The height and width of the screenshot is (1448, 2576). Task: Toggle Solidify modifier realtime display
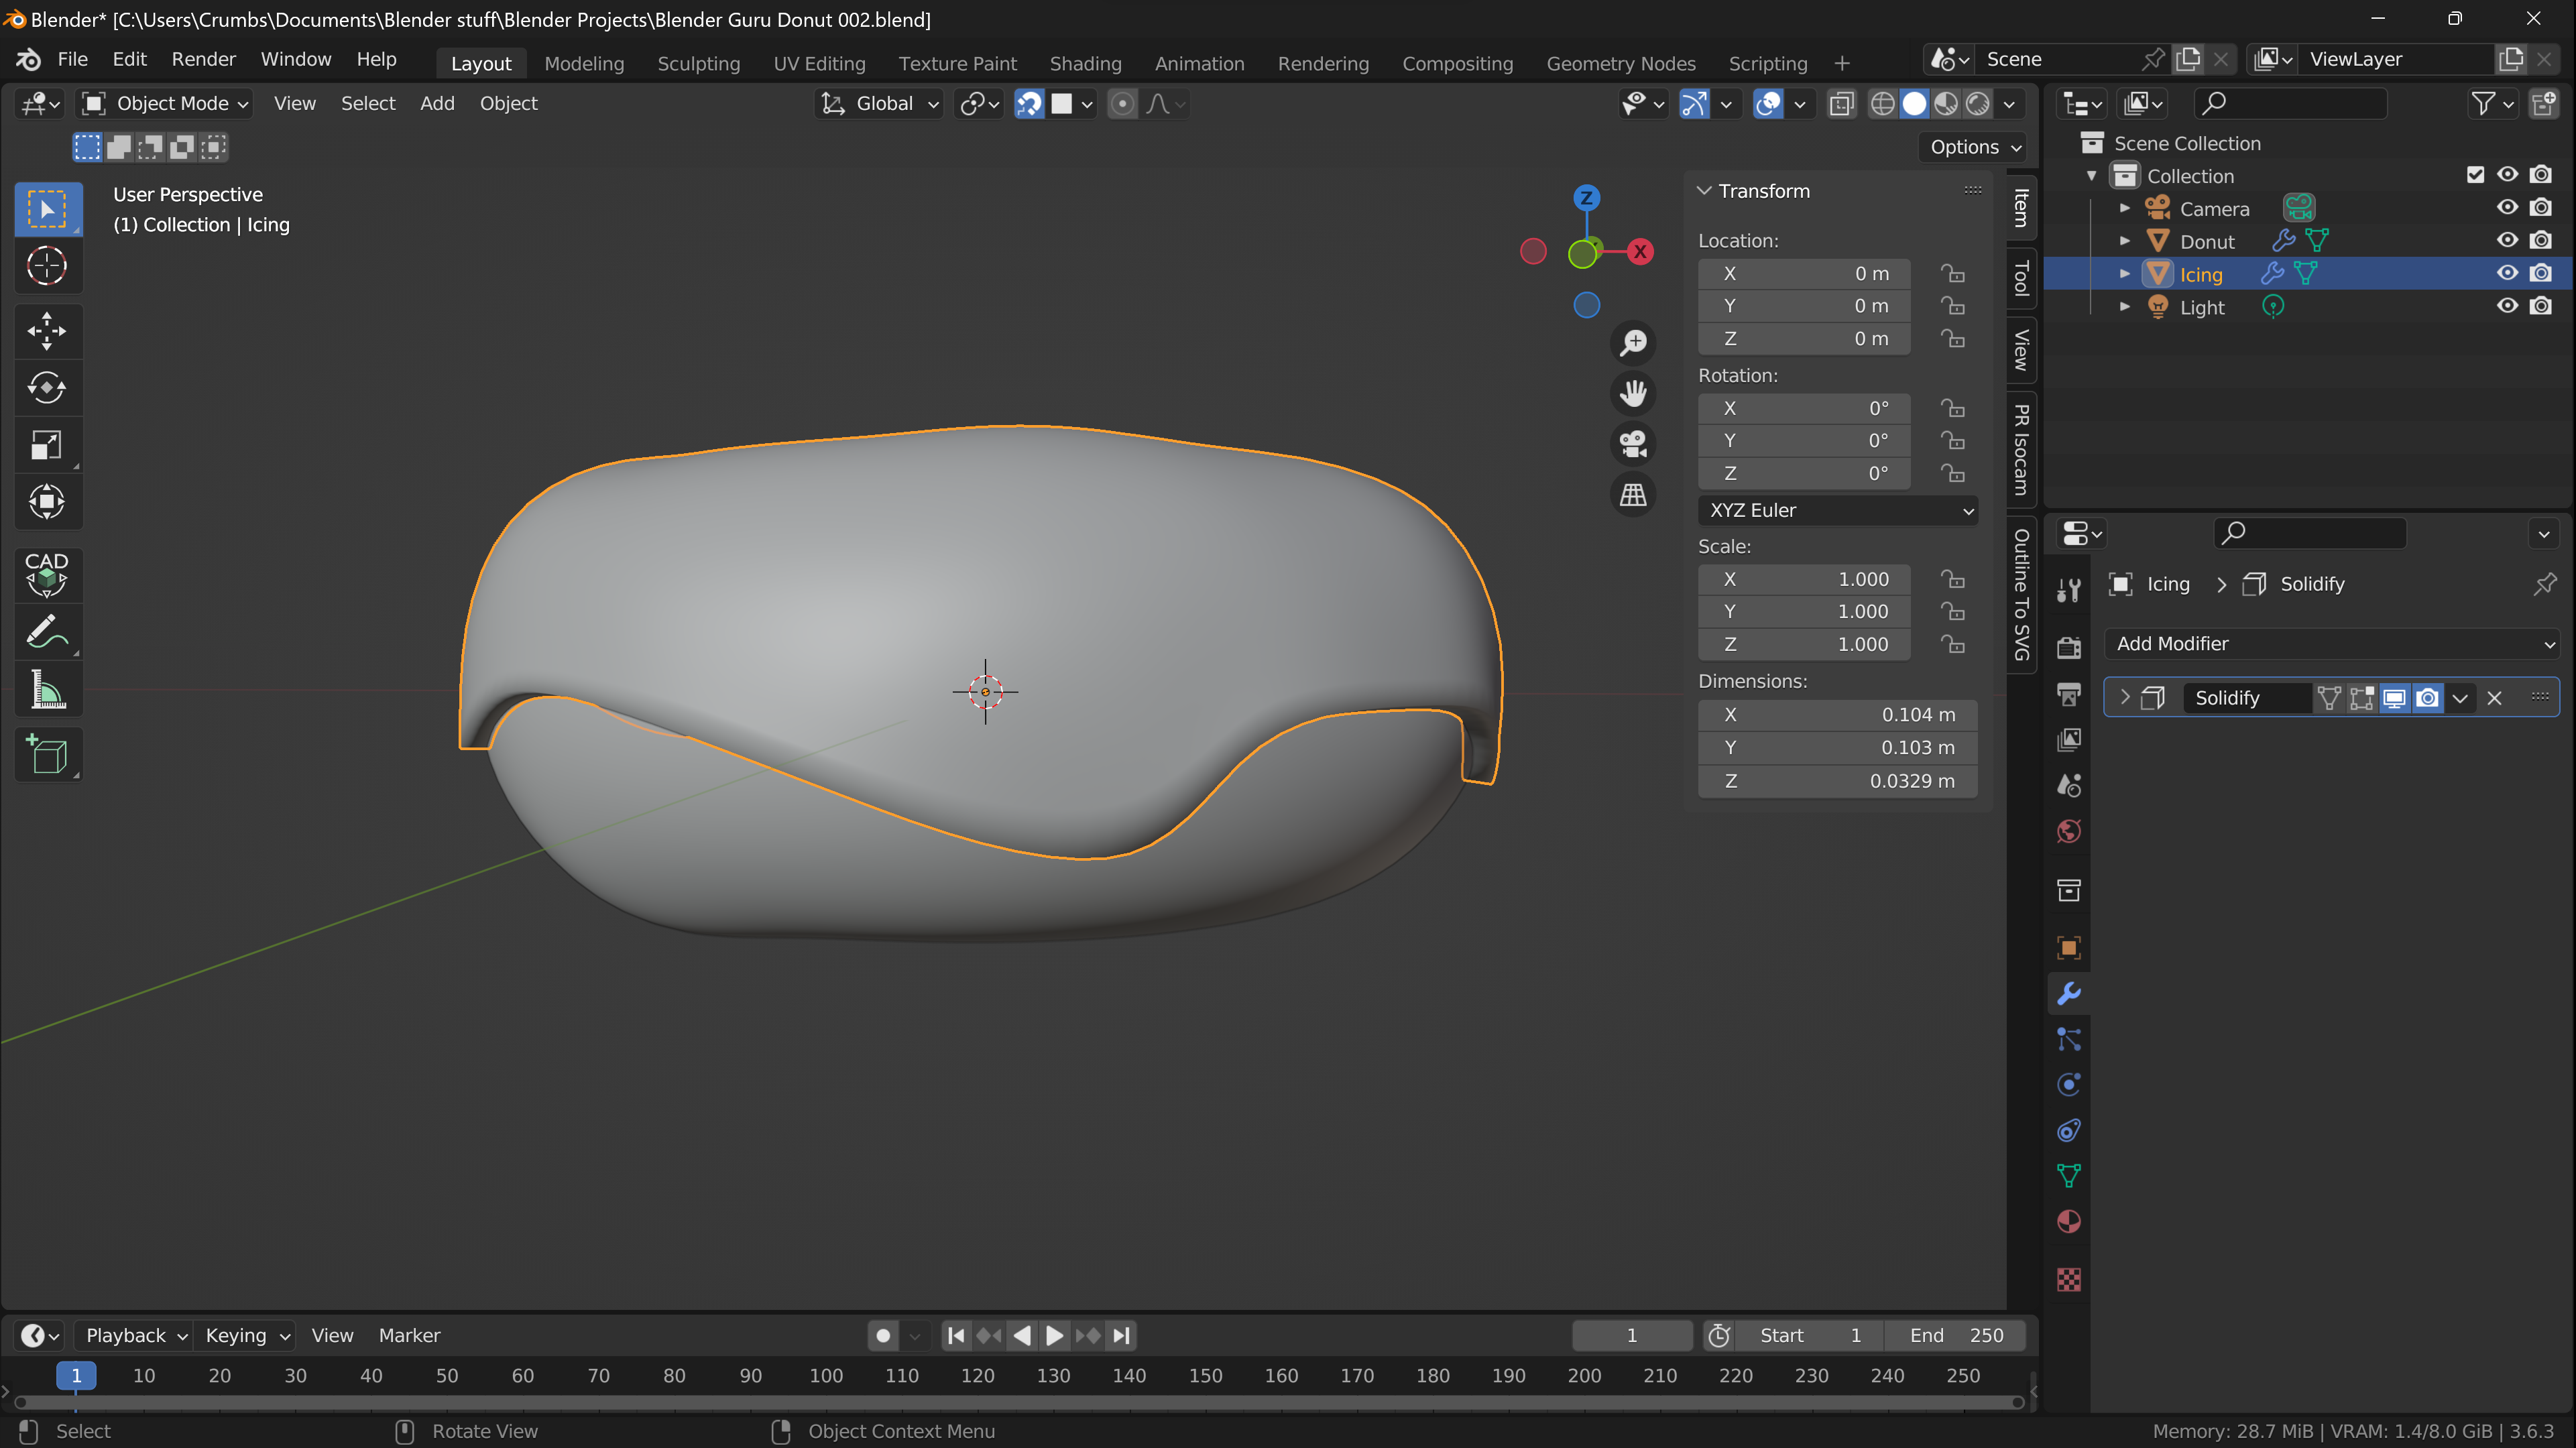point(2394,698)
